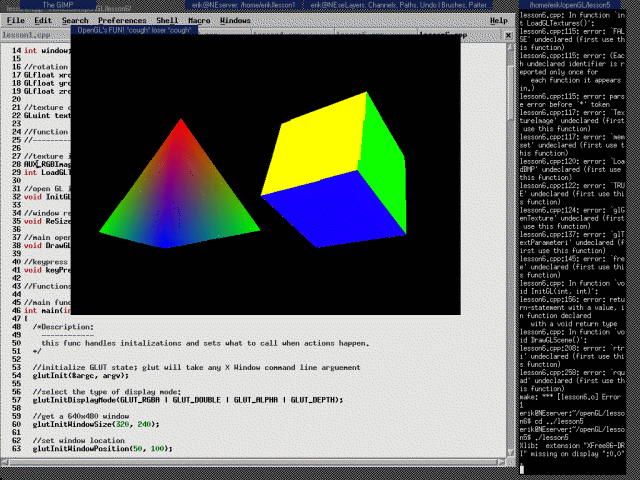Open the Windows menu
640x480 pixels.
(236, 20)
